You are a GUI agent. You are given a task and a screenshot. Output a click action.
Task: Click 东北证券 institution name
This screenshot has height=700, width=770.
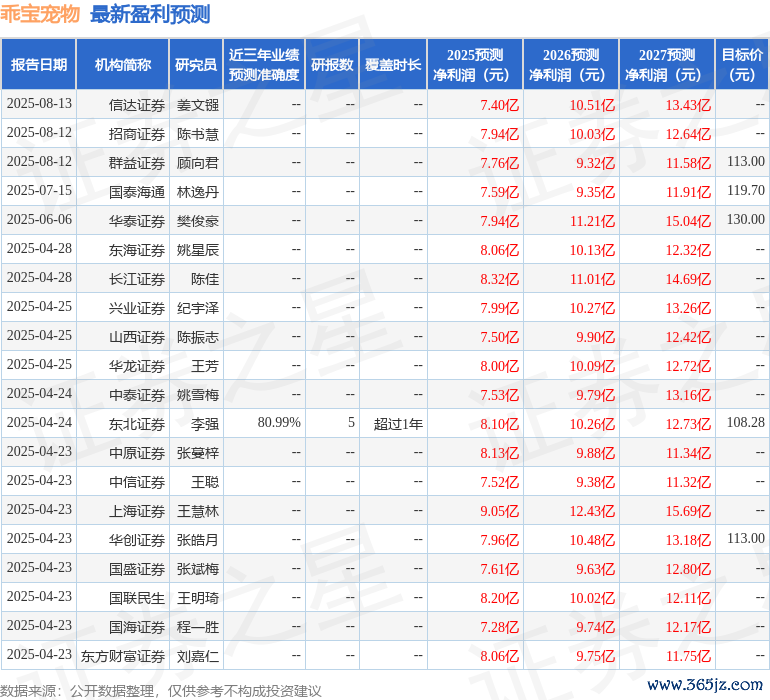[137, 424]
